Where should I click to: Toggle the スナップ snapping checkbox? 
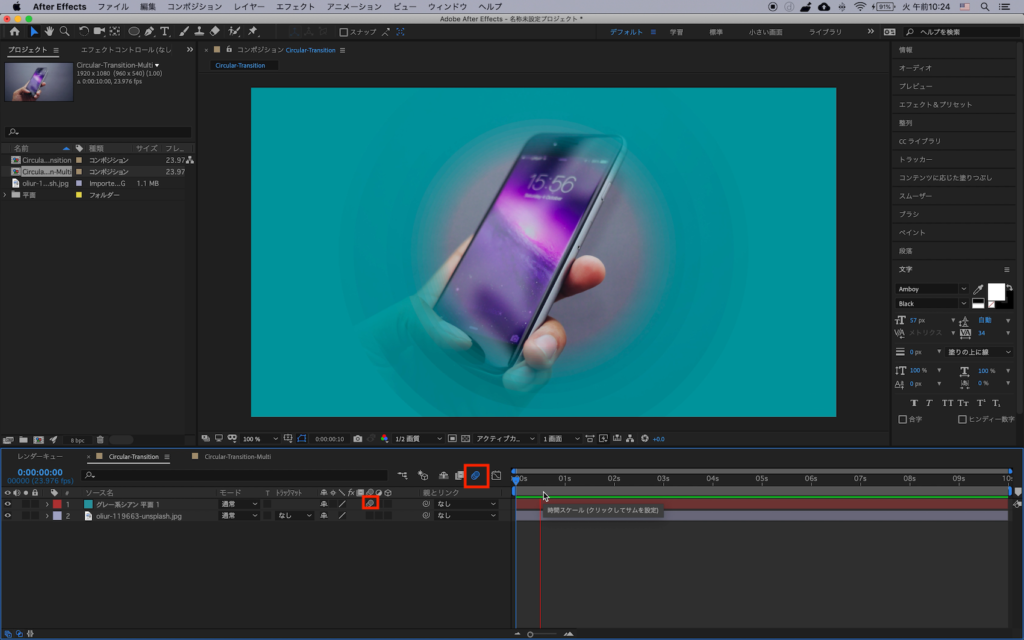[x=343, y=32]
